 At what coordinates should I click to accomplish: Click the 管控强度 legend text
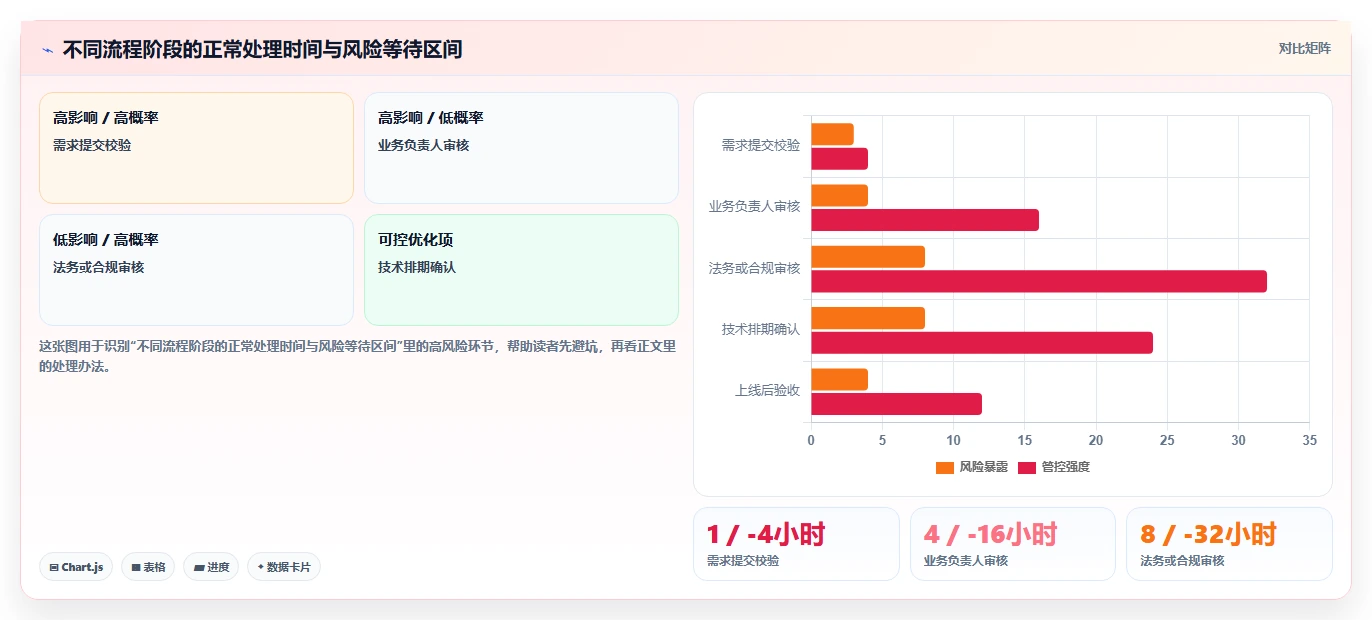pos(1066,467)
